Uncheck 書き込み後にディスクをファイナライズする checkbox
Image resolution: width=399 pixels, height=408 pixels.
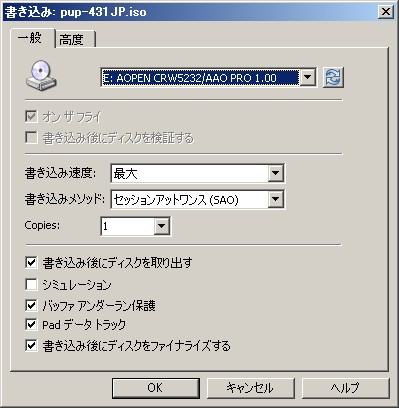(31, 345)
